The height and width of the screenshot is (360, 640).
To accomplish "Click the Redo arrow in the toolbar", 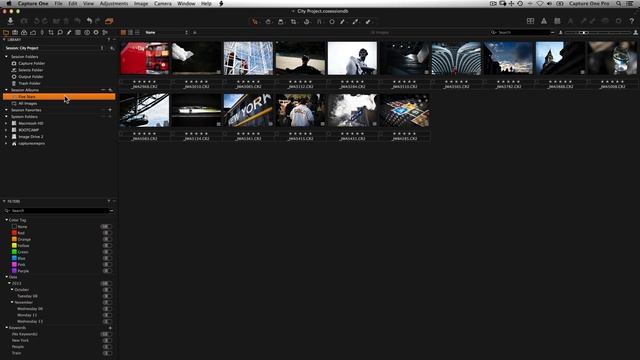I will (x=98, y=21).
